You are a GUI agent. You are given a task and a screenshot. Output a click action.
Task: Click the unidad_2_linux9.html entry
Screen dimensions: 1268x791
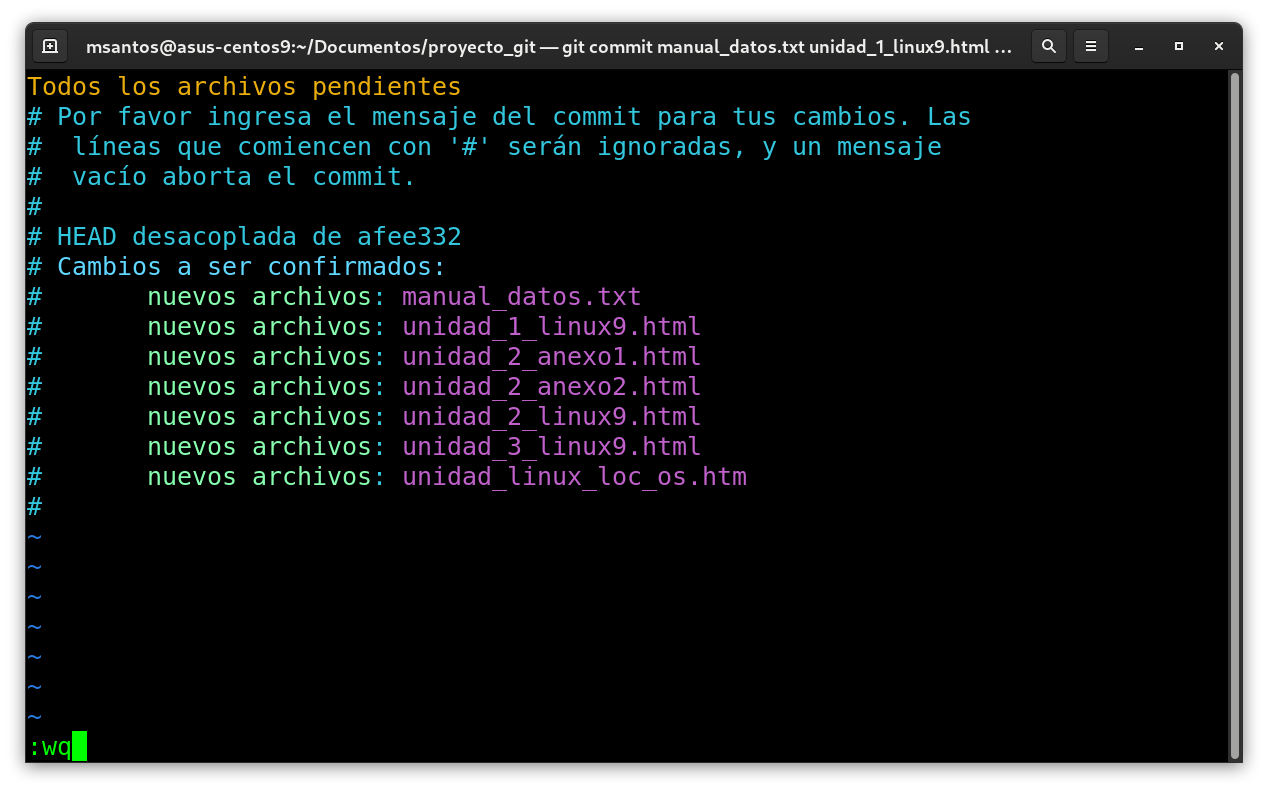551,417
